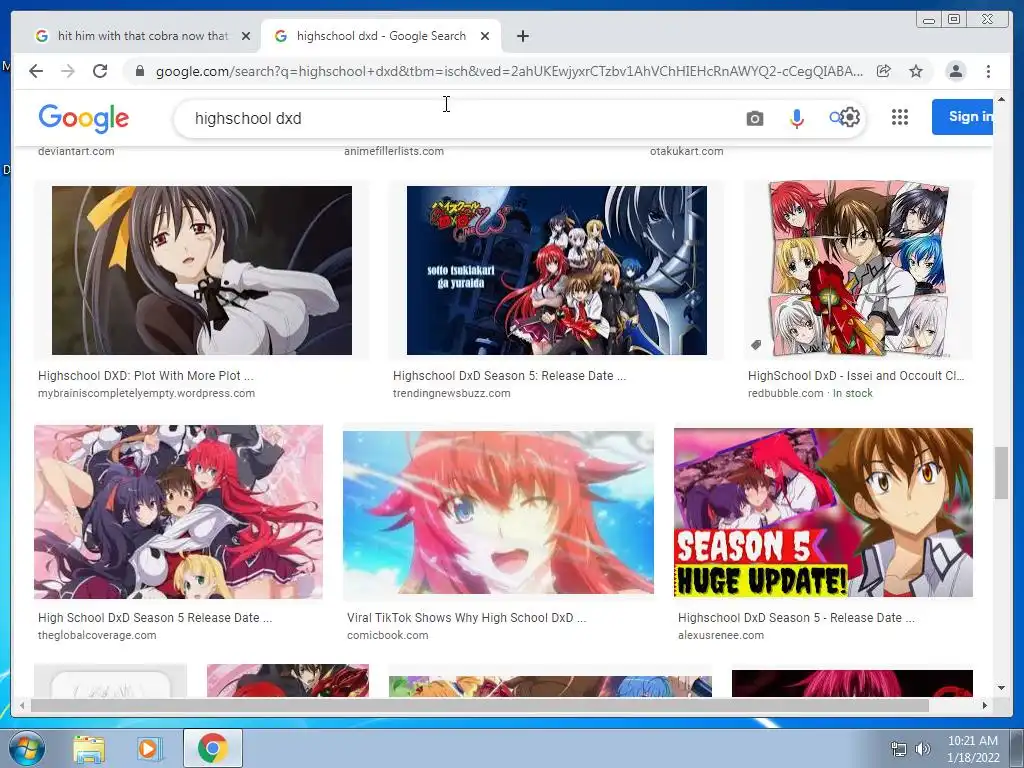Close the 'hit him with that cobra' tab
The image size is (1024, 768).
tap(246, 36)
